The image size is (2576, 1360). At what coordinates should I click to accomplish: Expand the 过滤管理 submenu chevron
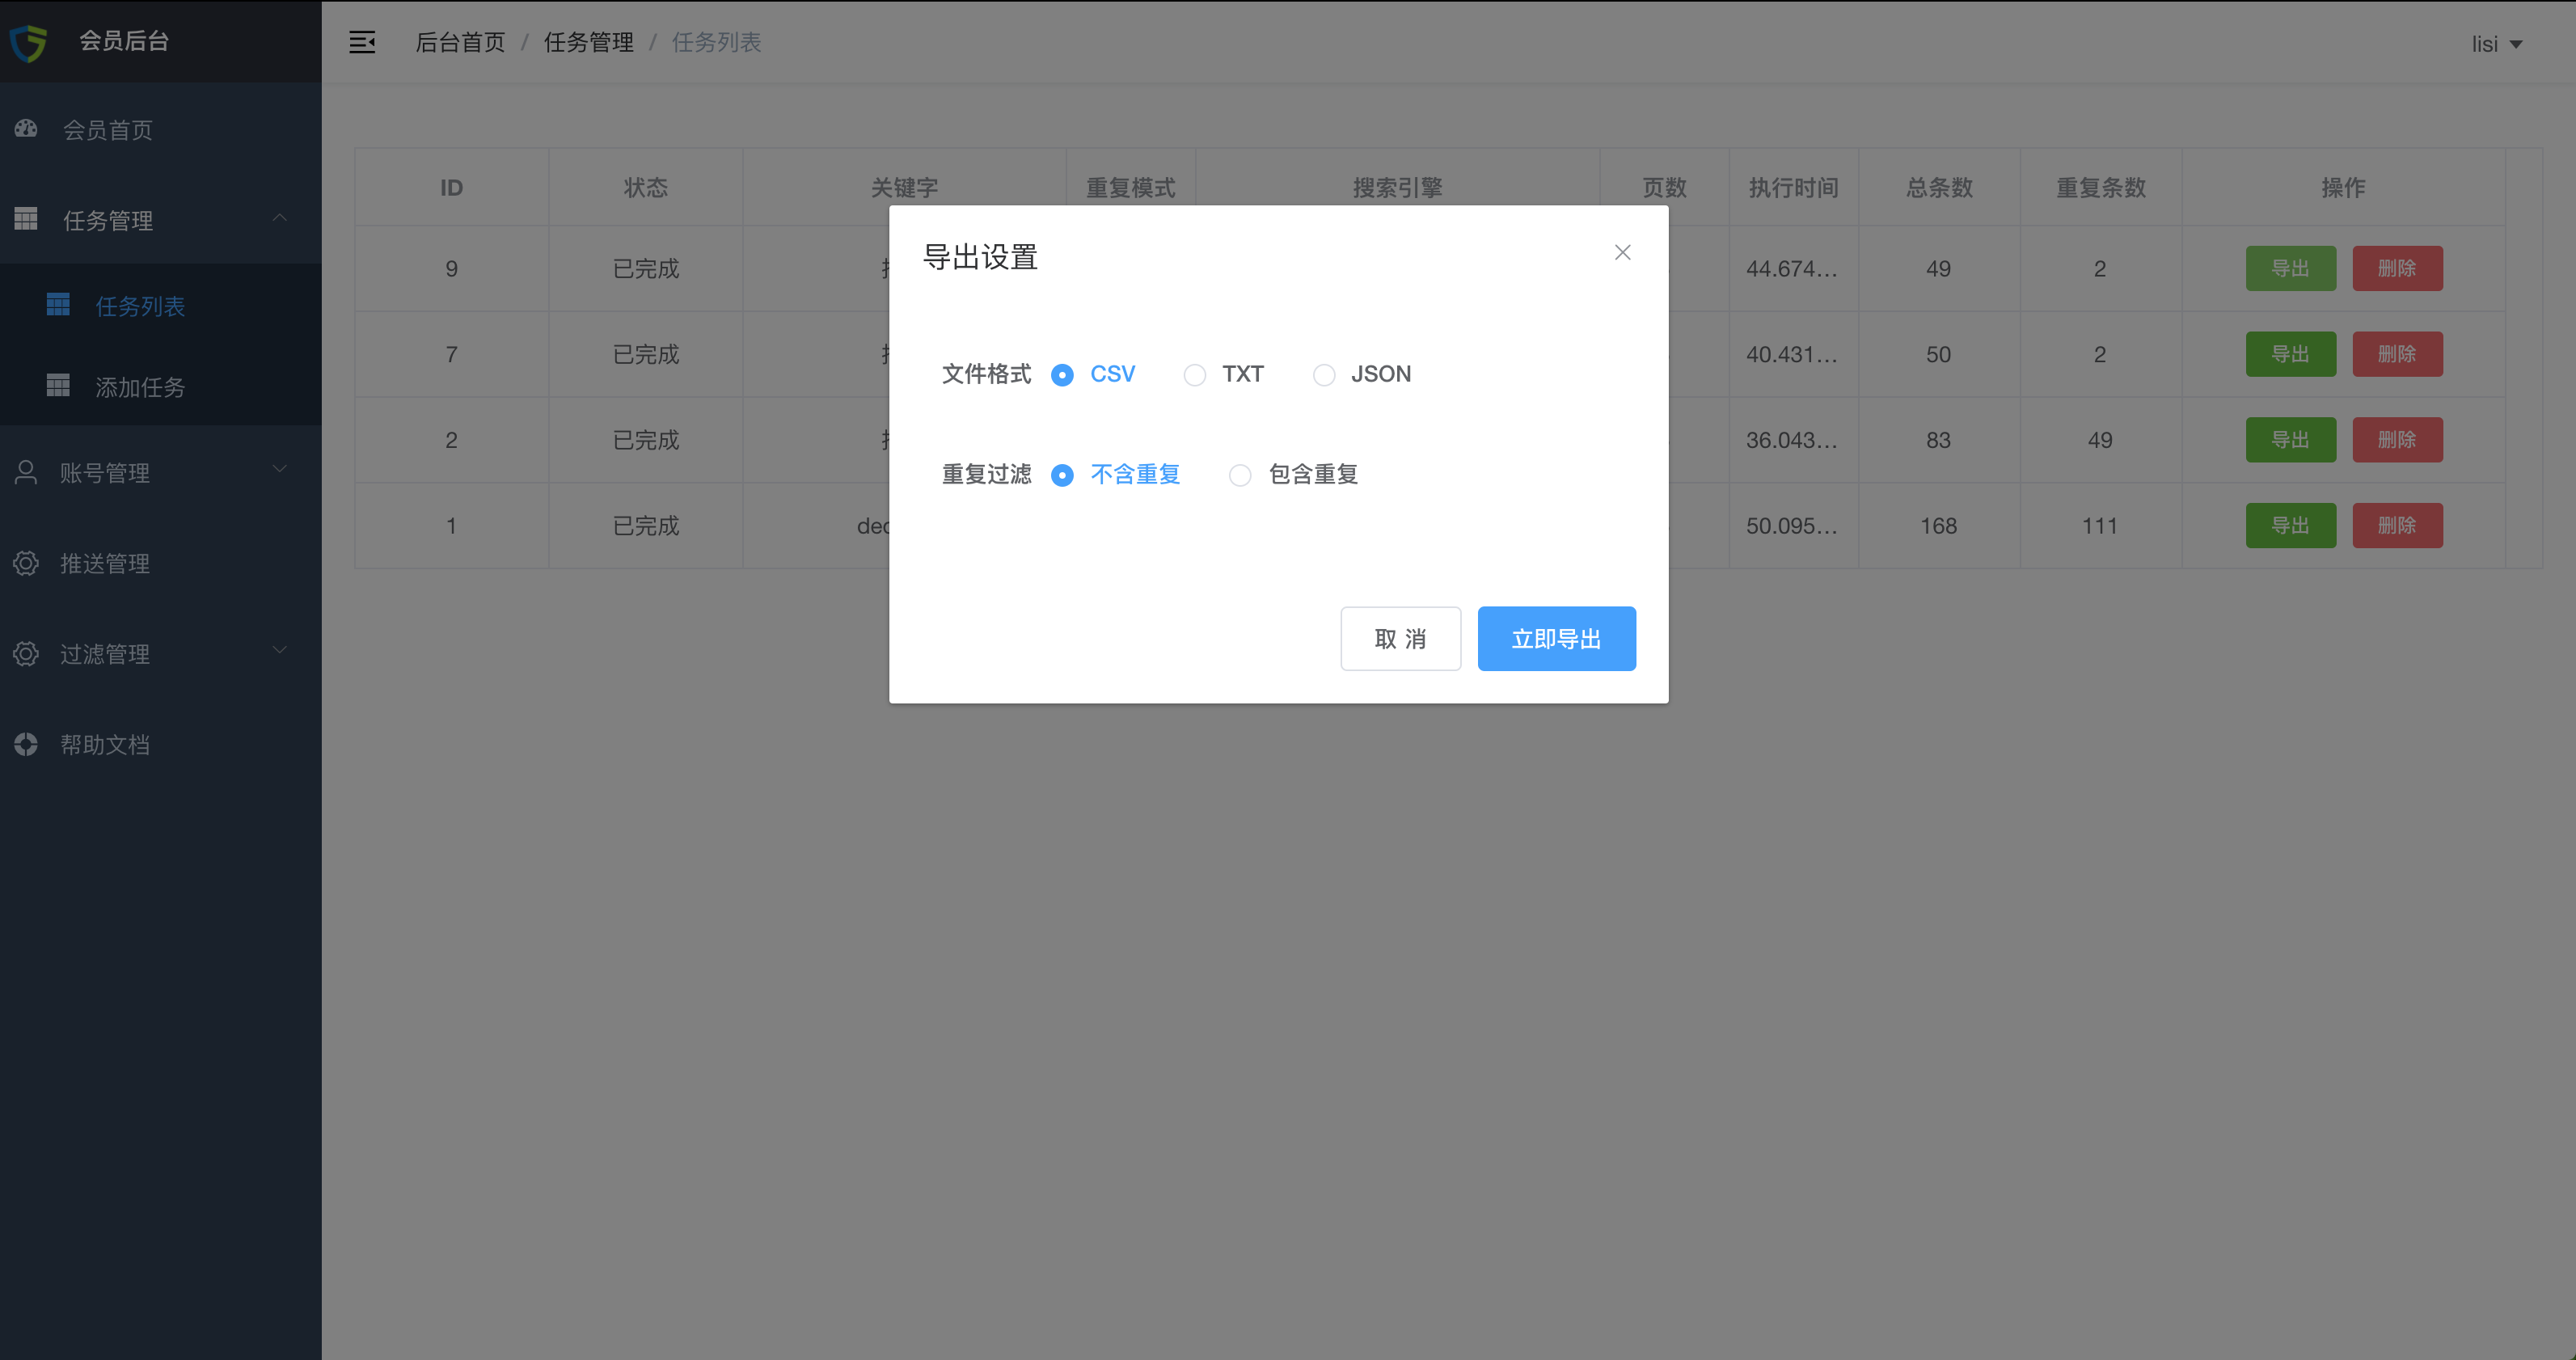(x=280, y=650)
